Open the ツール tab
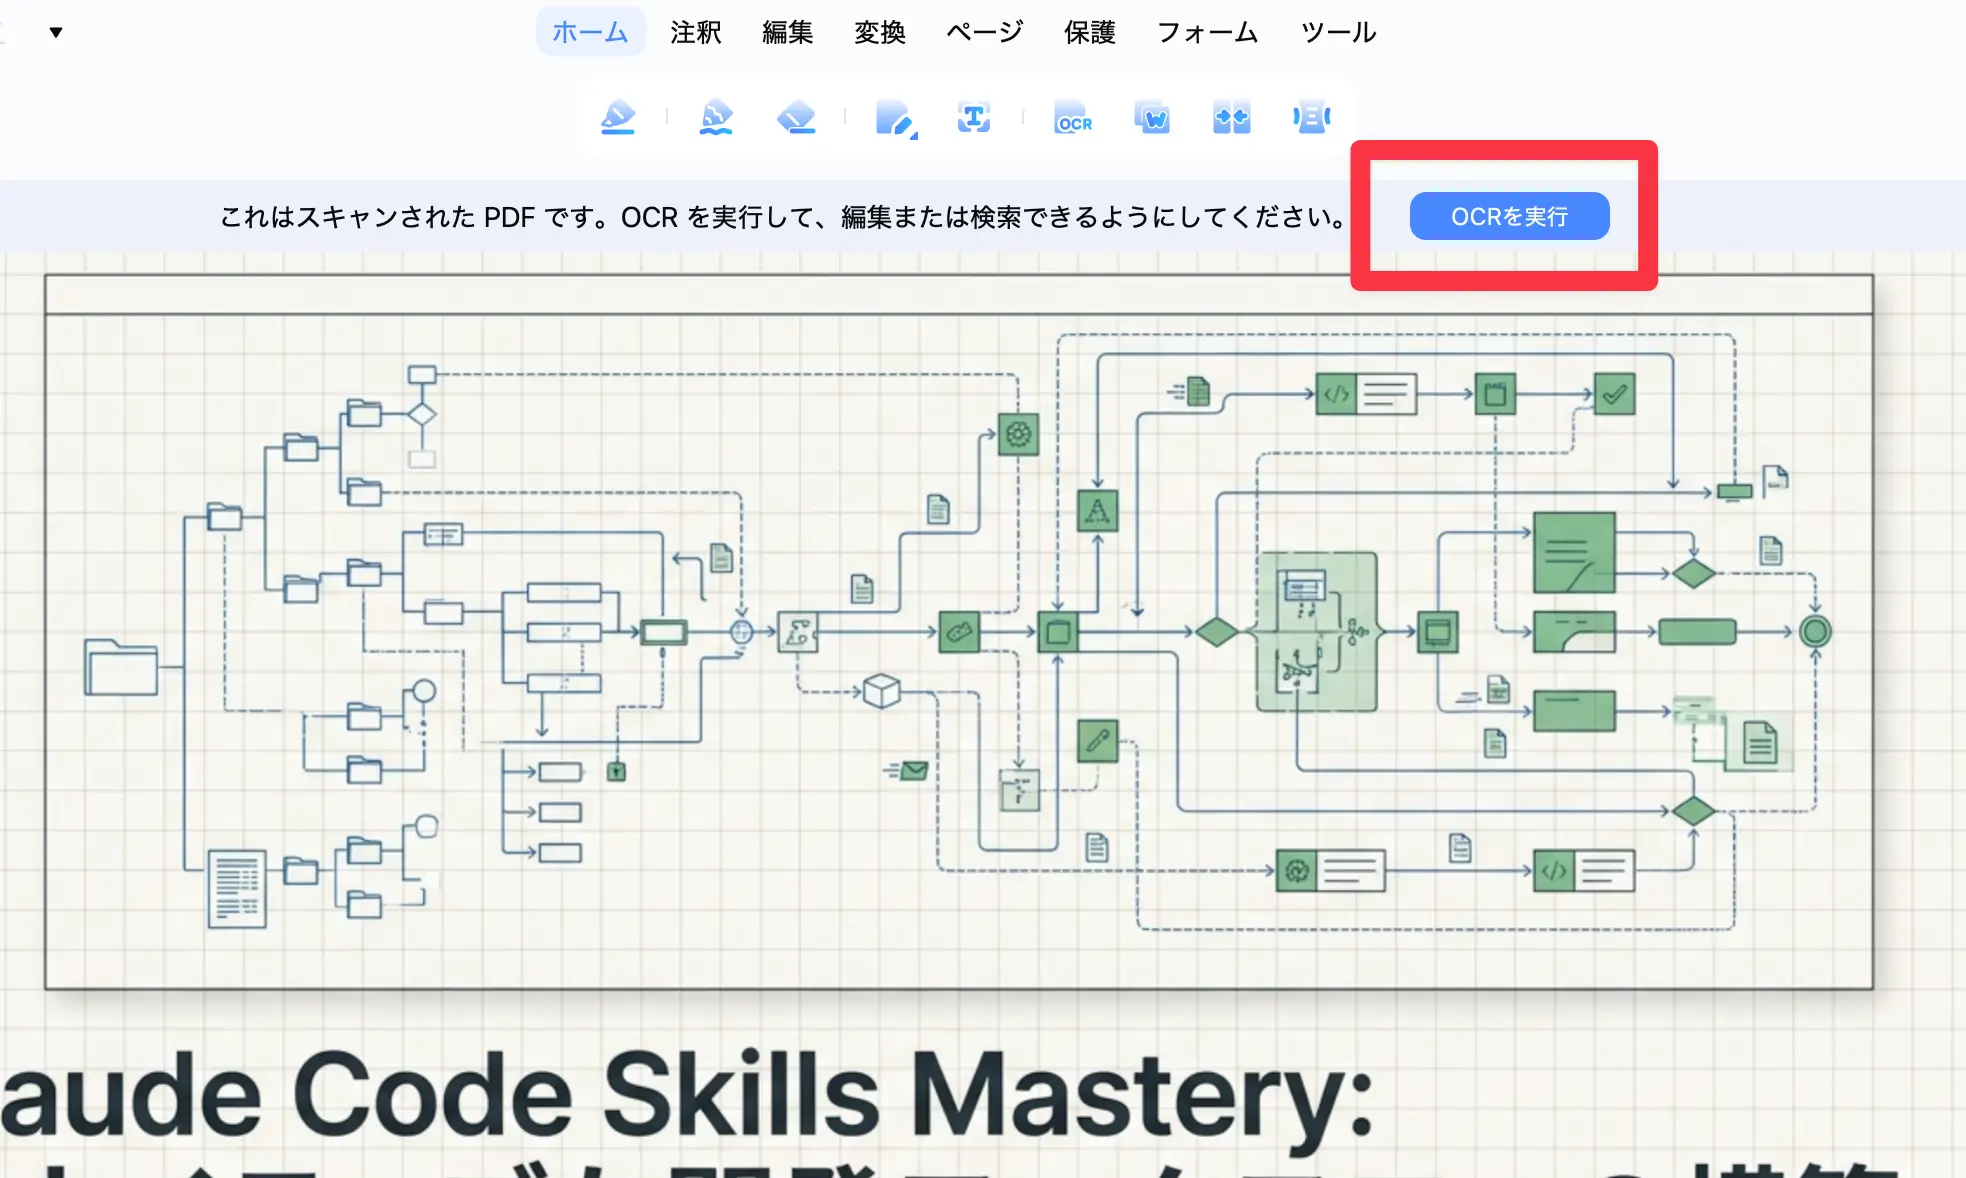The width and height of the screenshot is (1966, 1178). tap(1339, 32)
